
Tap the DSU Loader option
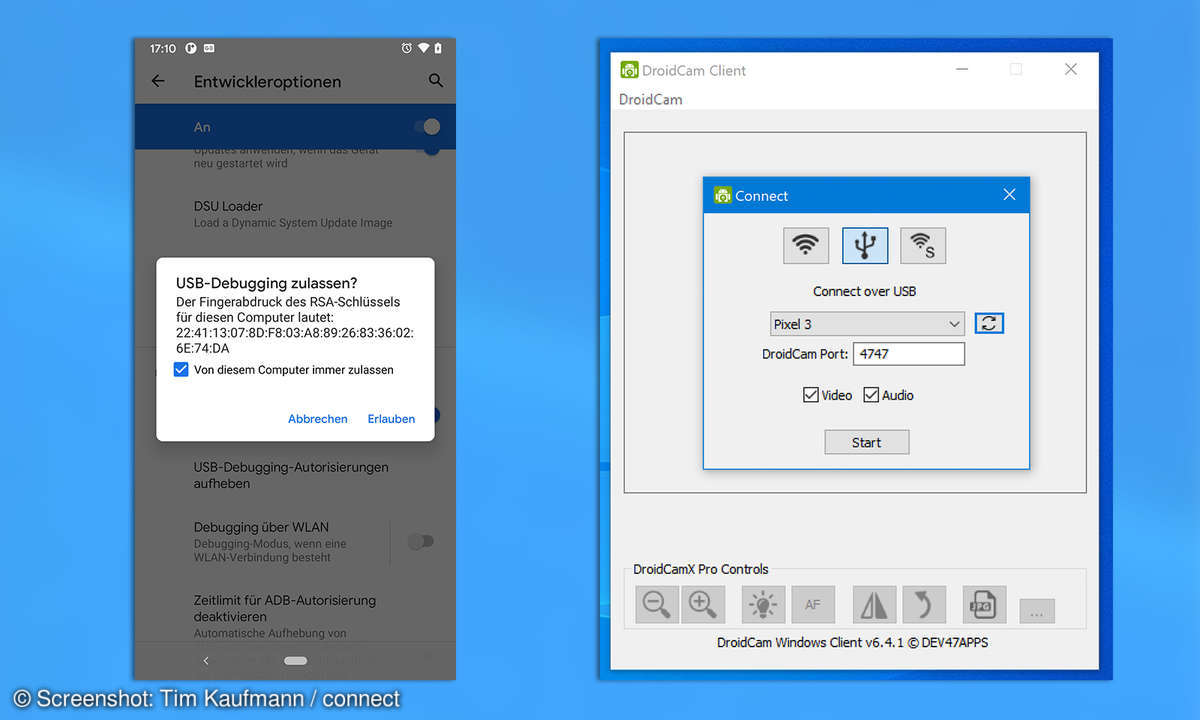pyautogui.click(x=295, y=214)
